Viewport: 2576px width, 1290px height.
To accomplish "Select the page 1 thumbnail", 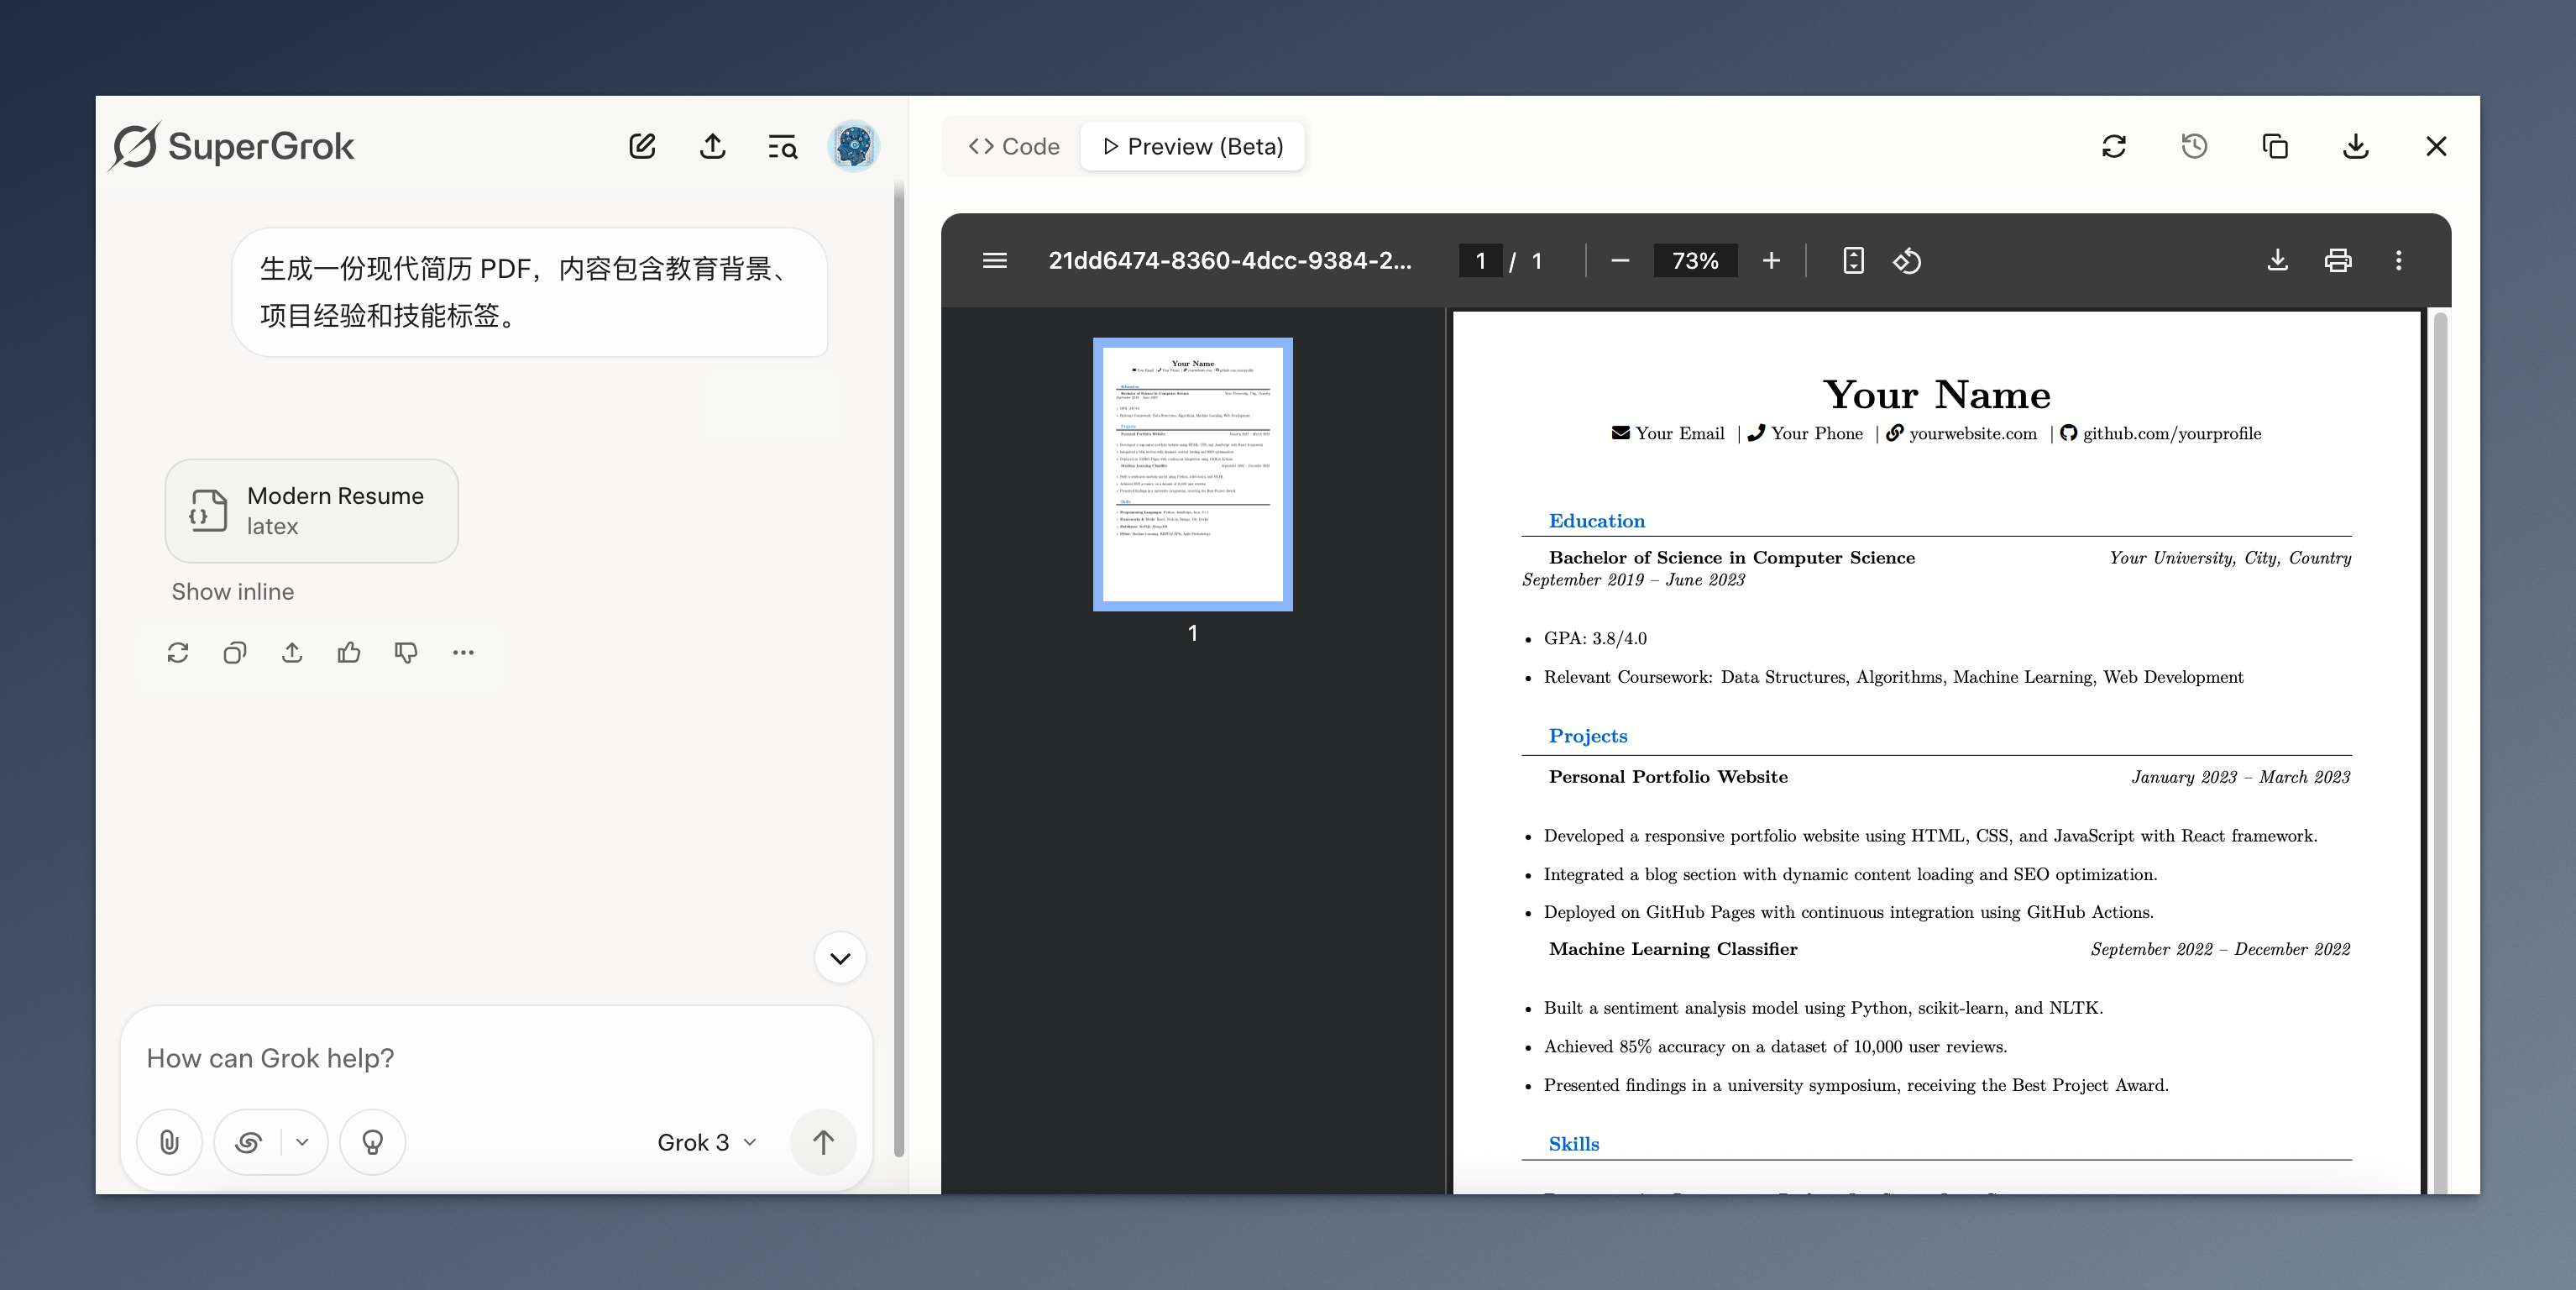I will tap(1192, 474).
